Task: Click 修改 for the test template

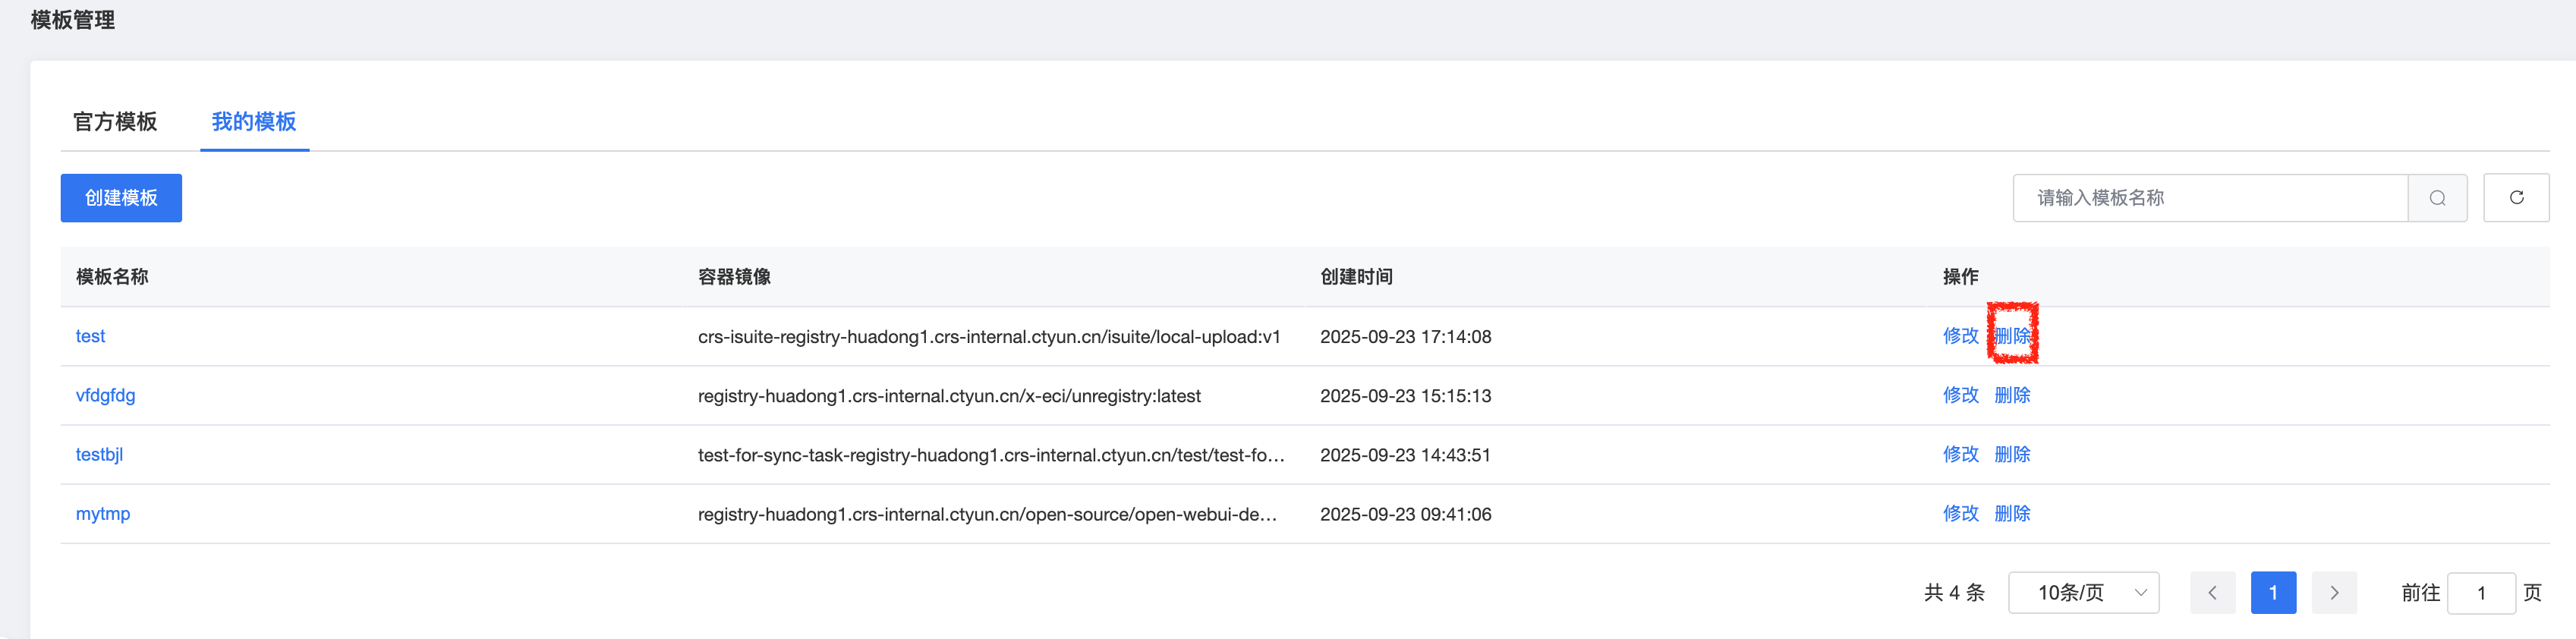Action: (1960, 337)
